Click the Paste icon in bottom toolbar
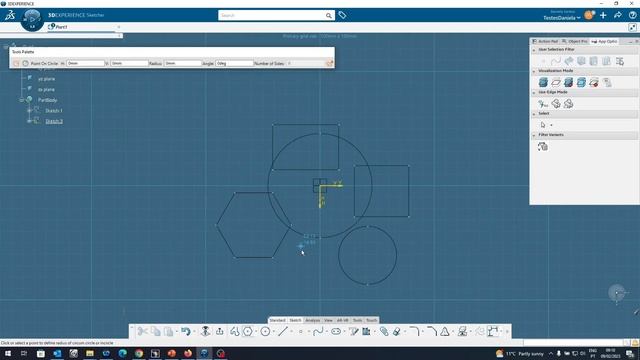 coord(169,331)
